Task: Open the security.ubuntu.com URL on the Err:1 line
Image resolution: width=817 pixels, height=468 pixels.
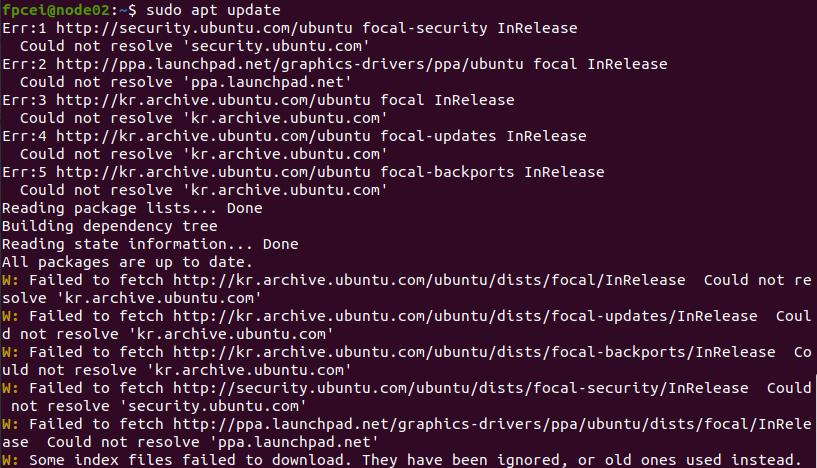Action: click(x=204, y=28)
